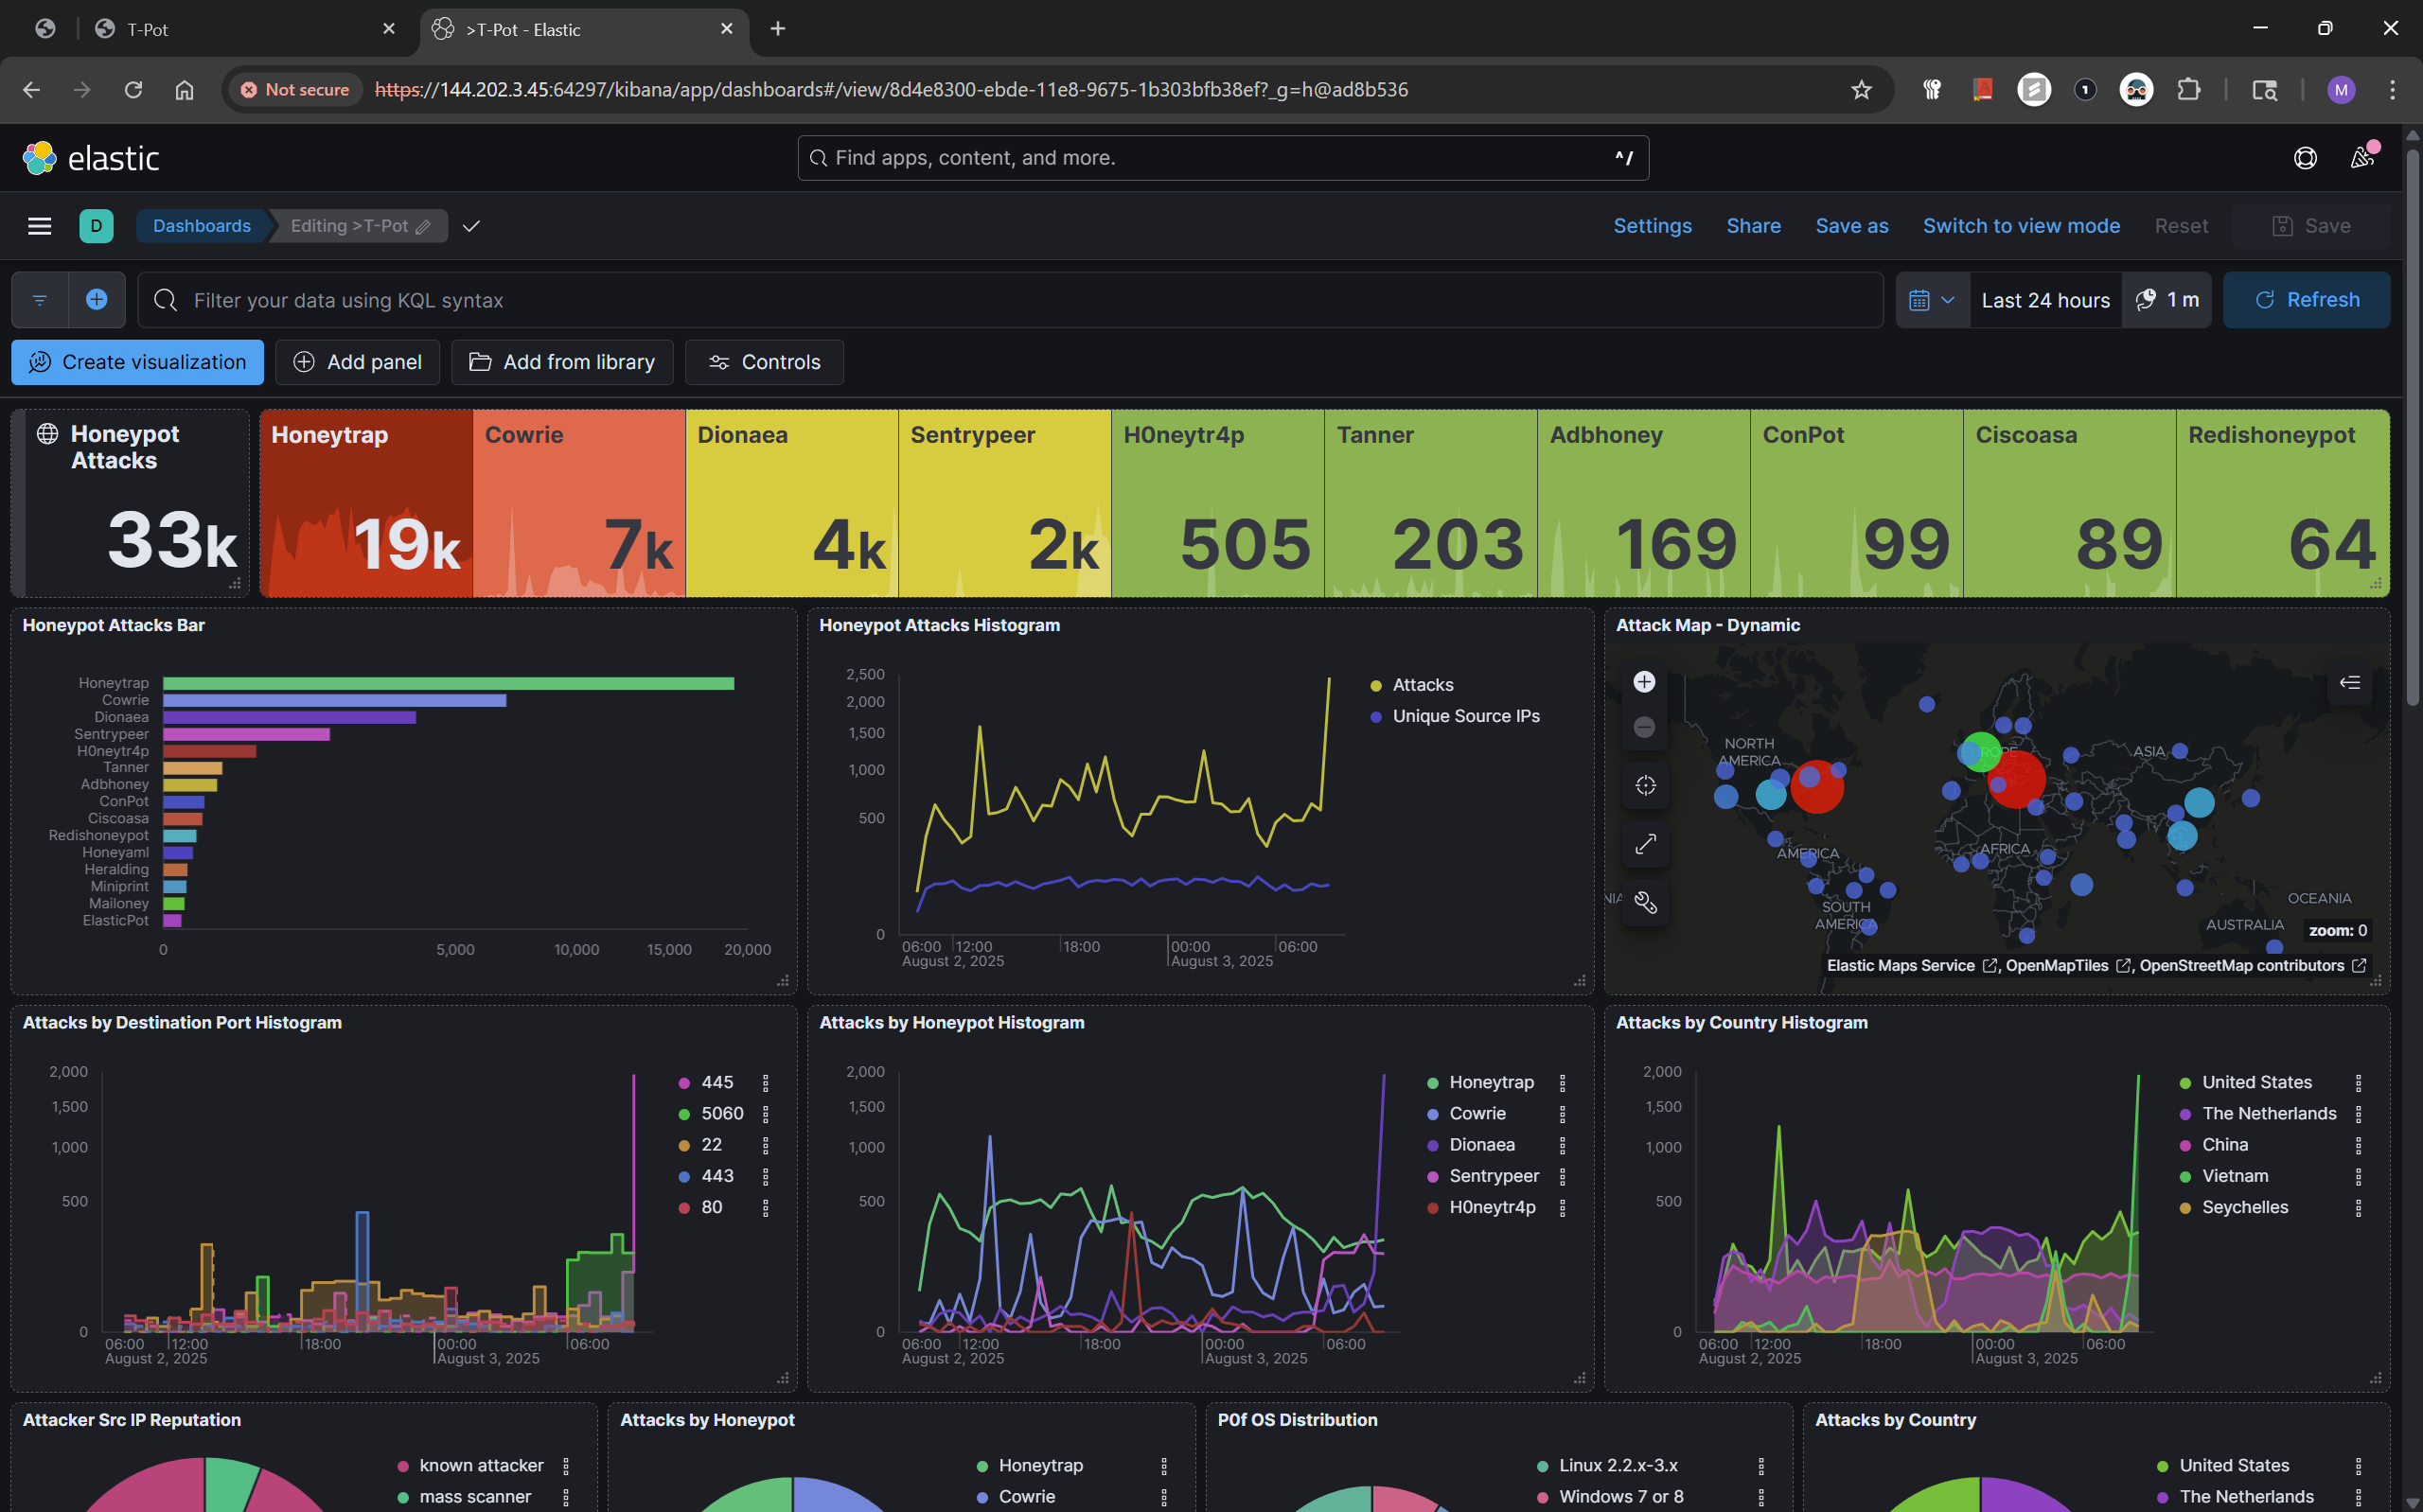2423x1512 pixels.
Task: Open the map tools wrench icon
Action: [1645, 903]
